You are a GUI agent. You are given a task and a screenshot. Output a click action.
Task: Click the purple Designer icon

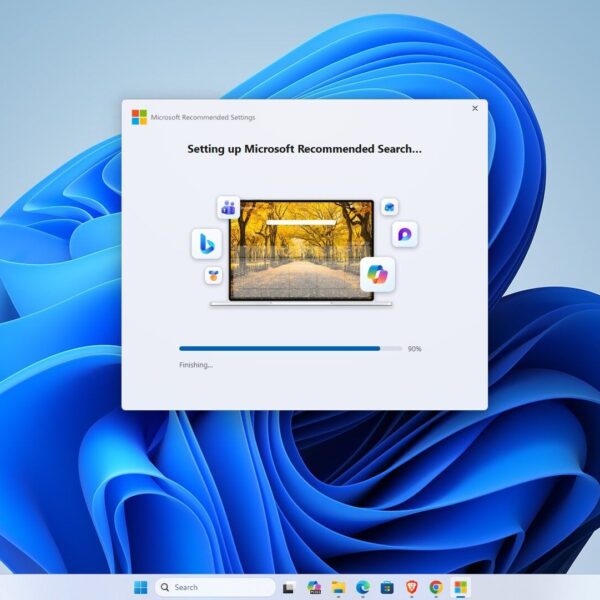[x=405, y=234]
